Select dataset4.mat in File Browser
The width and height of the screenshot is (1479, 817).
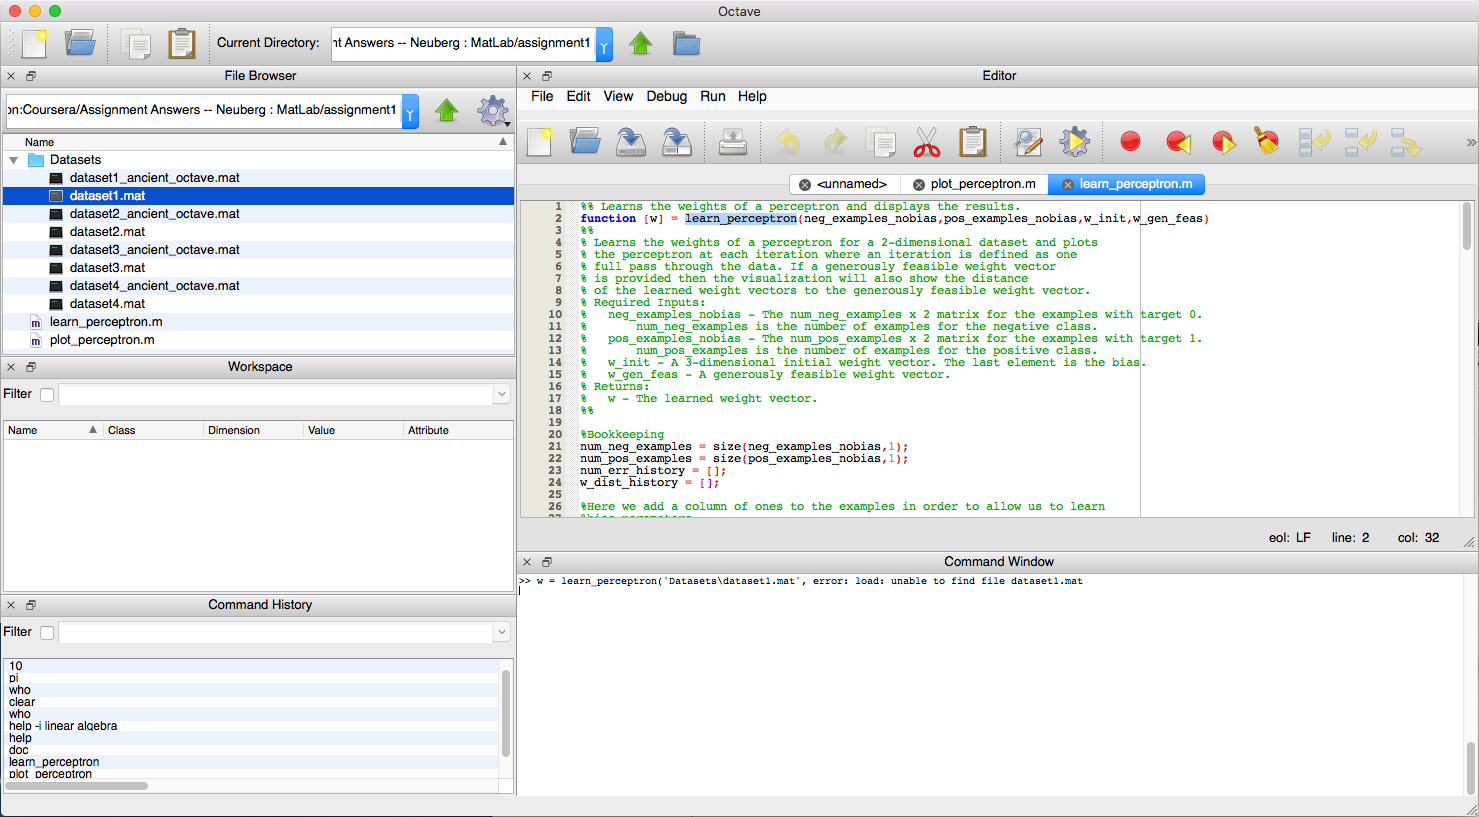[107, 304]
